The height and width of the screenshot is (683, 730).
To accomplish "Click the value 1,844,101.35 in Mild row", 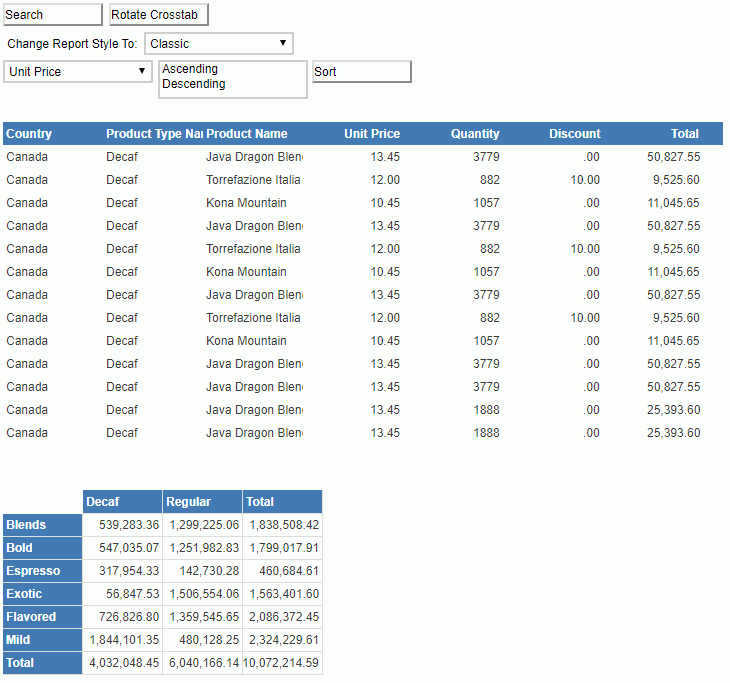I will click(x=124, y=640).
